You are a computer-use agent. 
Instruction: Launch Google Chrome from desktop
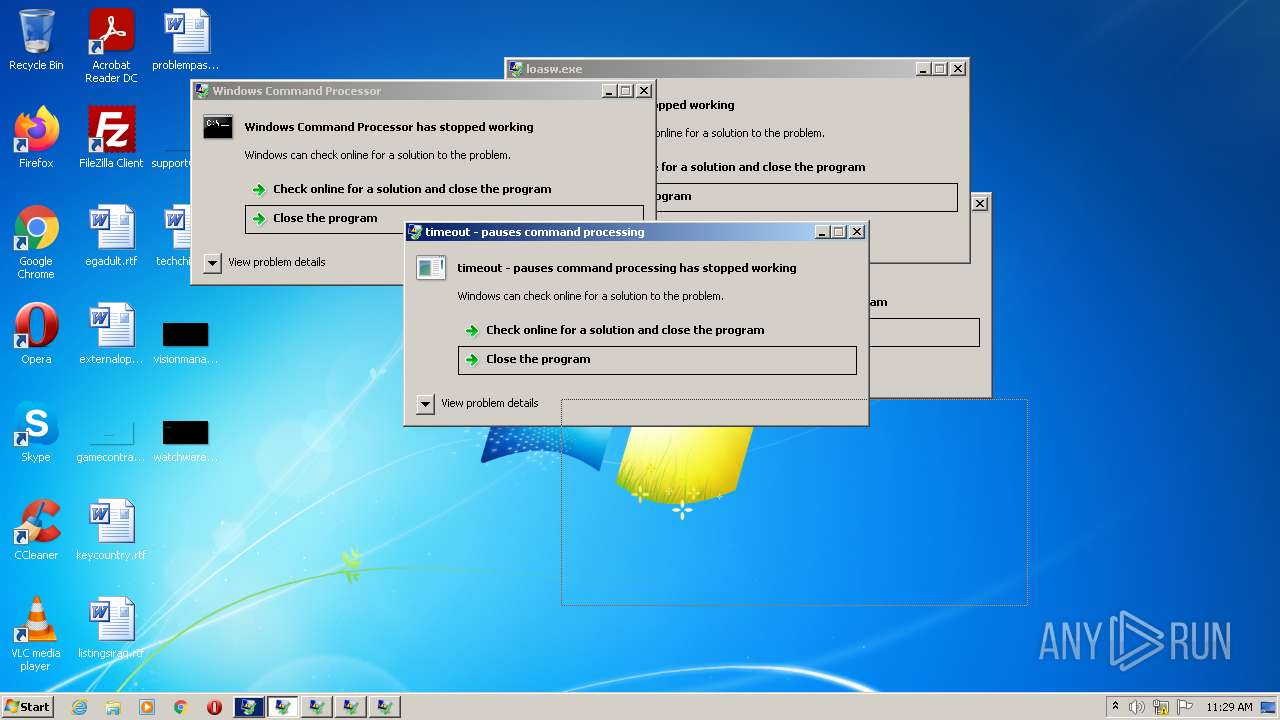36,242
